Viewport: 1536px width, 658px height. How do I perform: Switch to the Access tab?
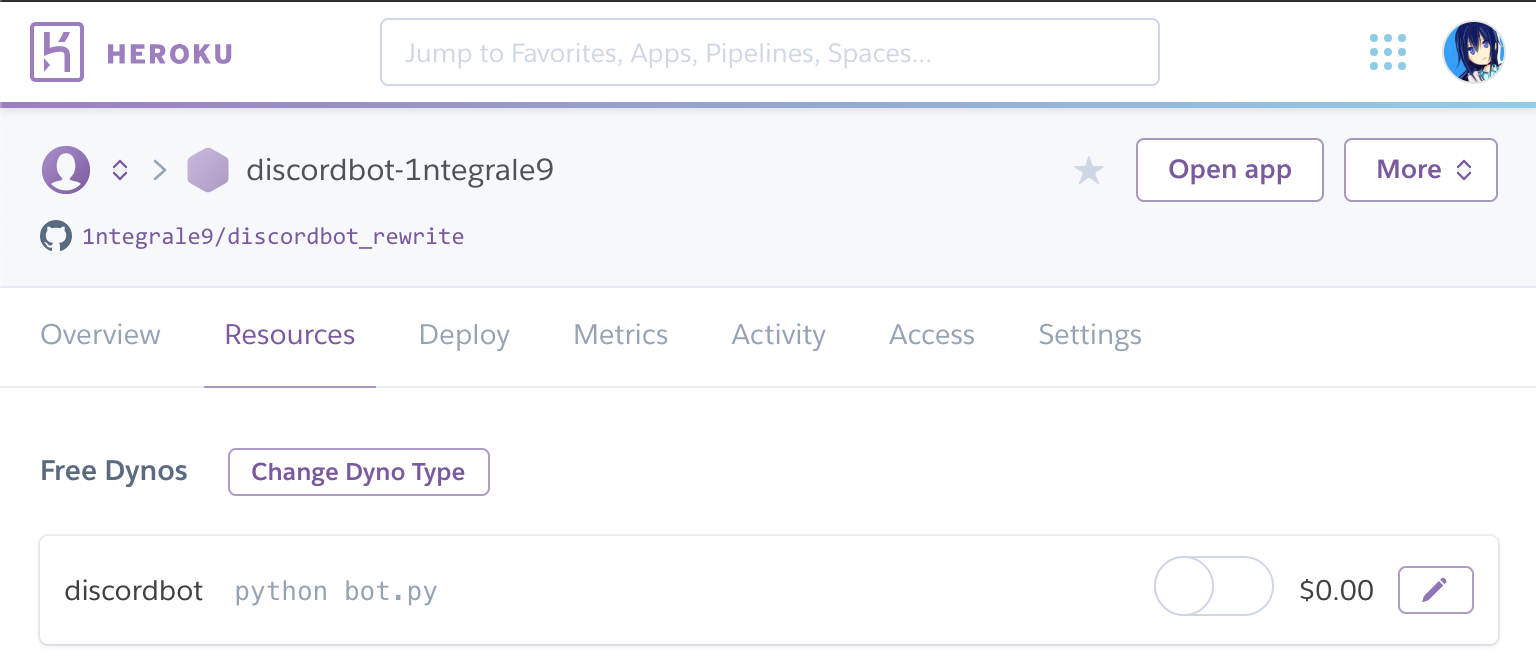point(932,335)
